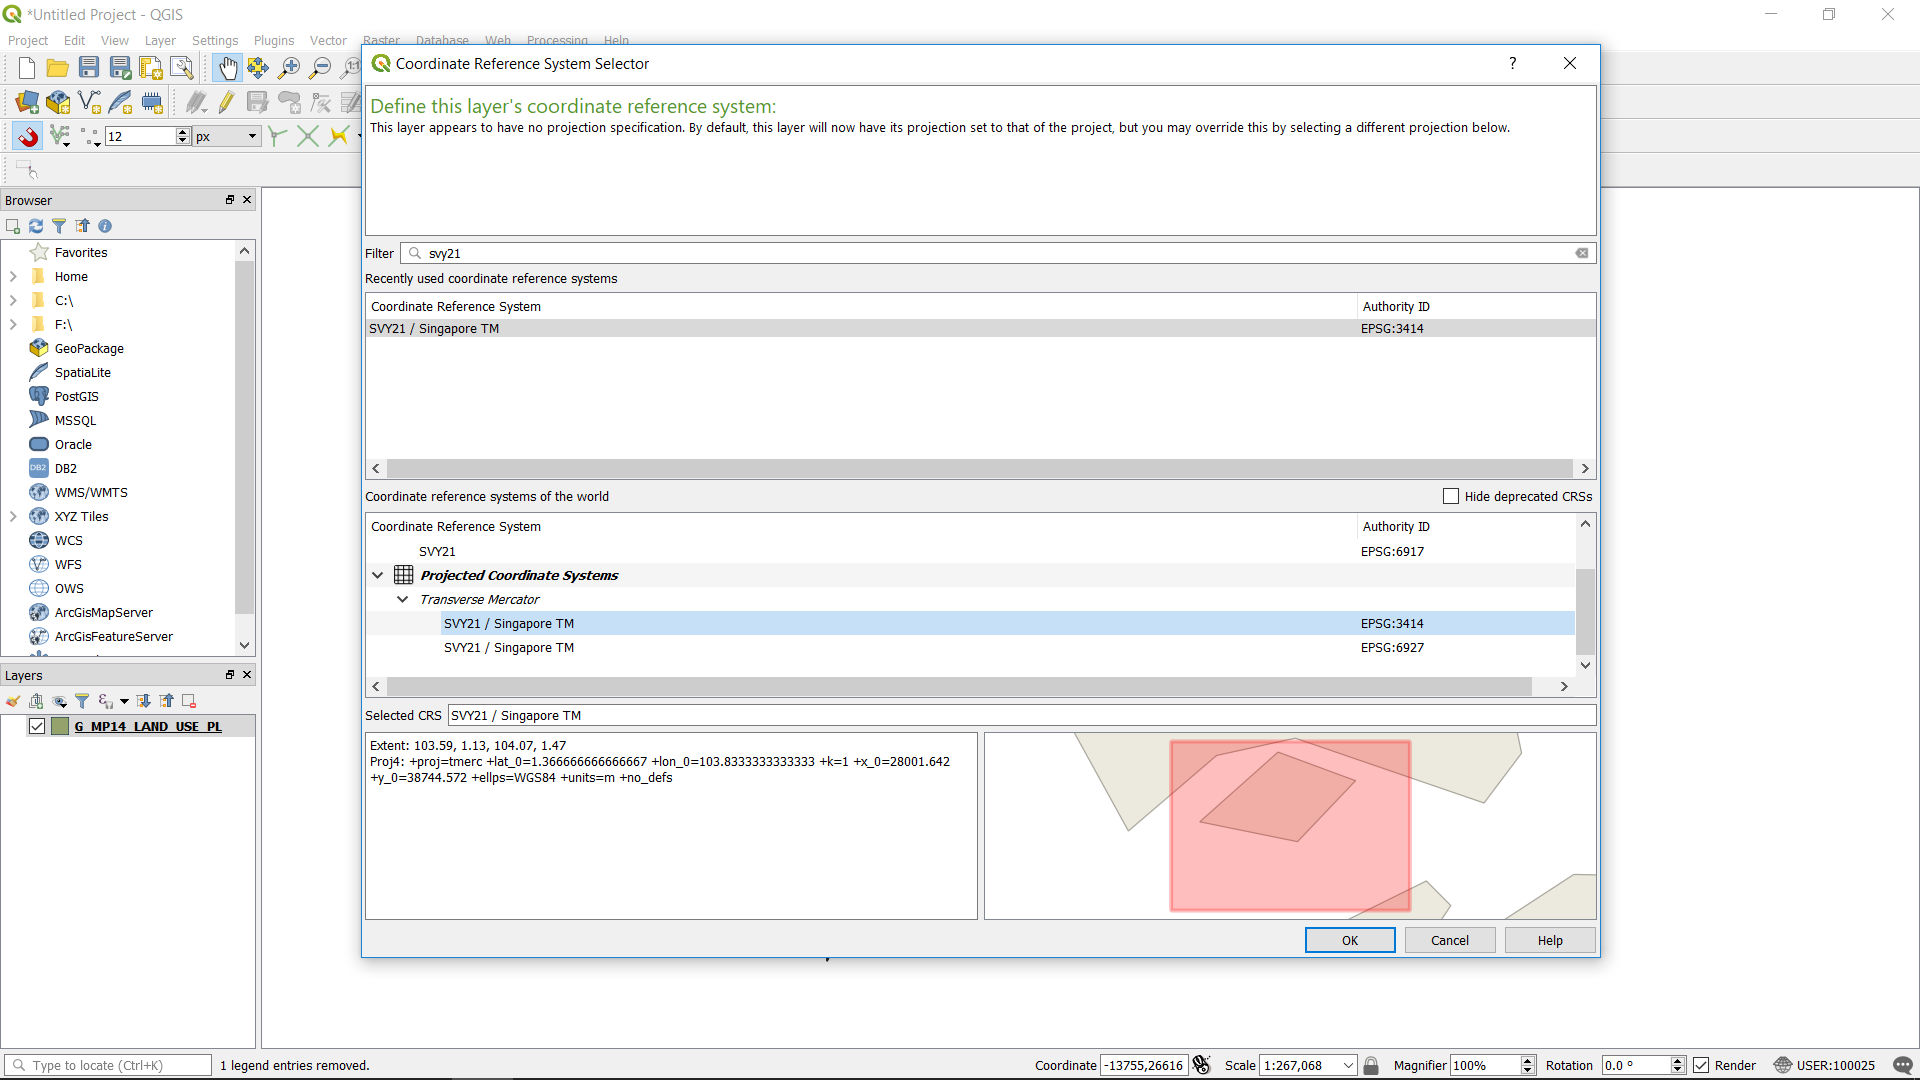The height and width of the screenshot is (1080, 1920).
Task: Toggle the snapping magnet icon
Action: pos(27,136)
